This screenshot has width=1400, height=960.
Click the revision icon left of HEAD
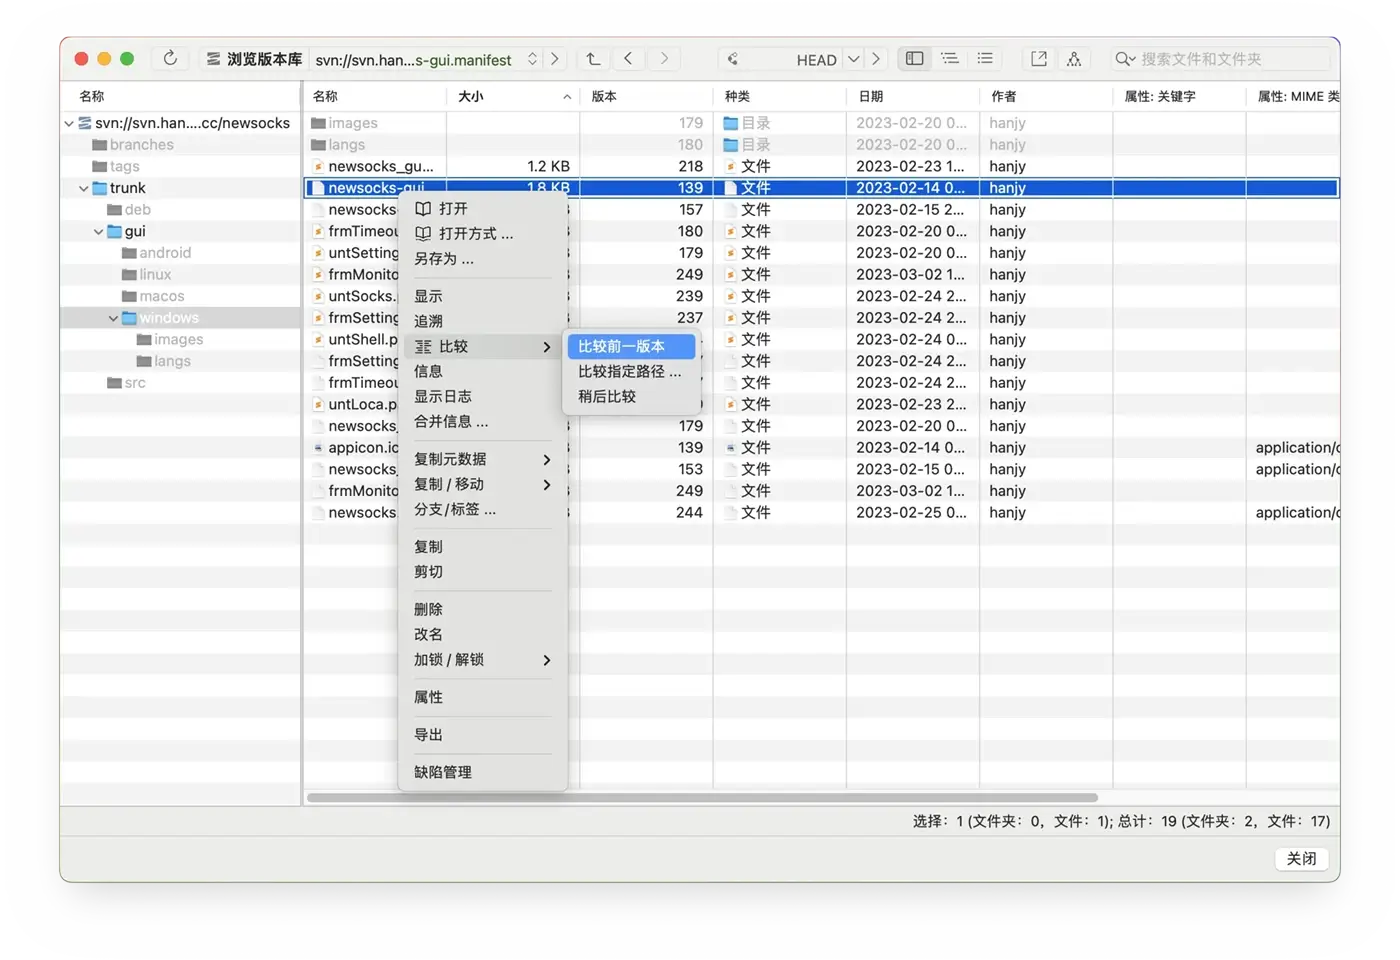[x=733, y=59]
